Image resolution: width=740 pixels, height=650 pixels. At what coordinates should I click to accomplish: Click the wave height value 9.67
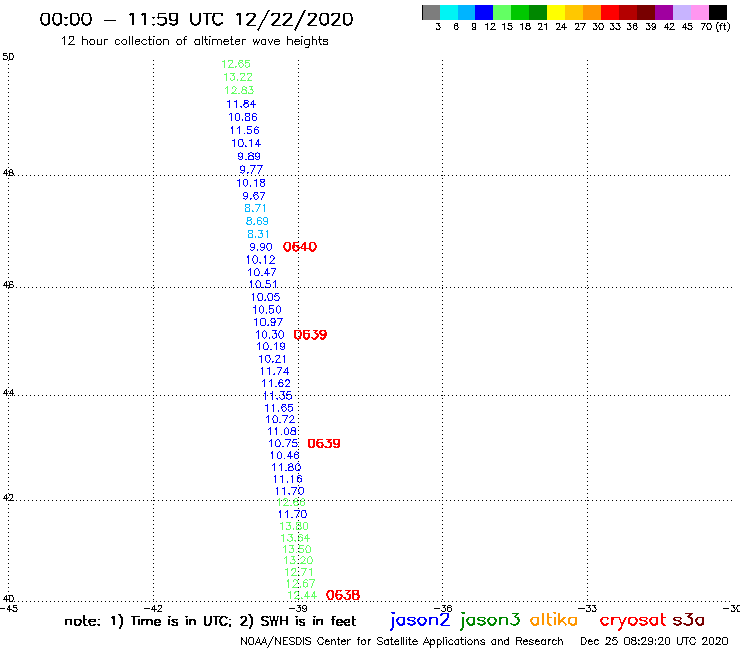point(254,196)
